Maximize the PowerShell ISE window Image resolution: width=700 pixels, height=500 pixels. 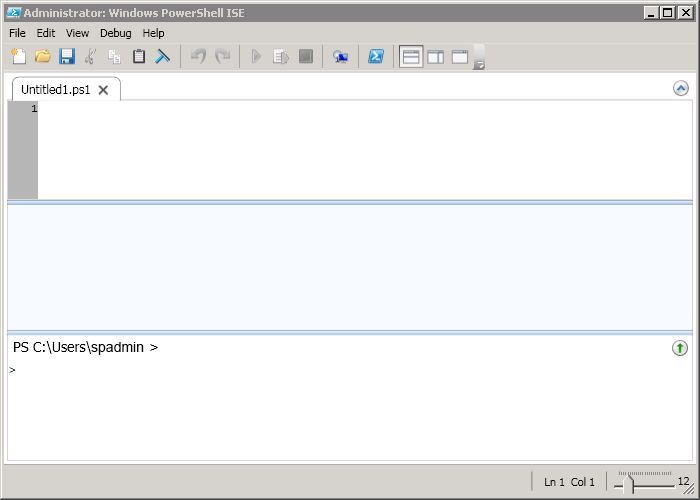coord(668,13)
